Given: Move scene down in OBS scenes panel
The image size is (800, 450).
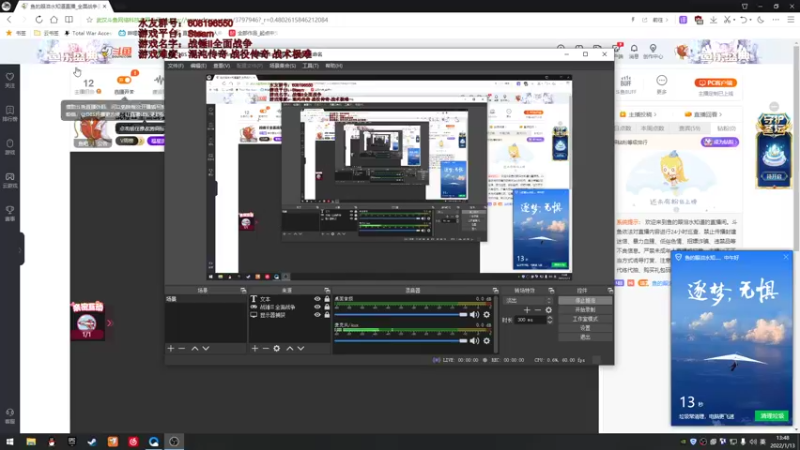Looking at the screenshot, I should (206, 348).
